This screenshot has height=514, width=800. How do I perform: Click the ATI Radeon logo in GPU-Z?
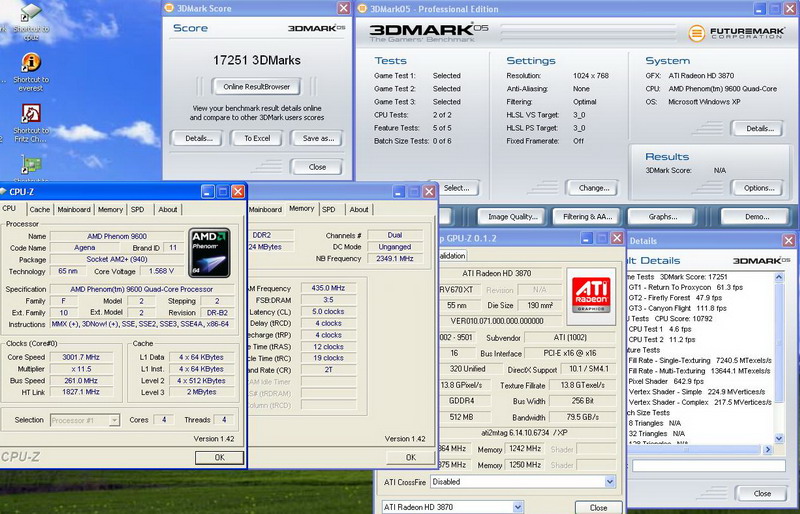tap(591, 297)
